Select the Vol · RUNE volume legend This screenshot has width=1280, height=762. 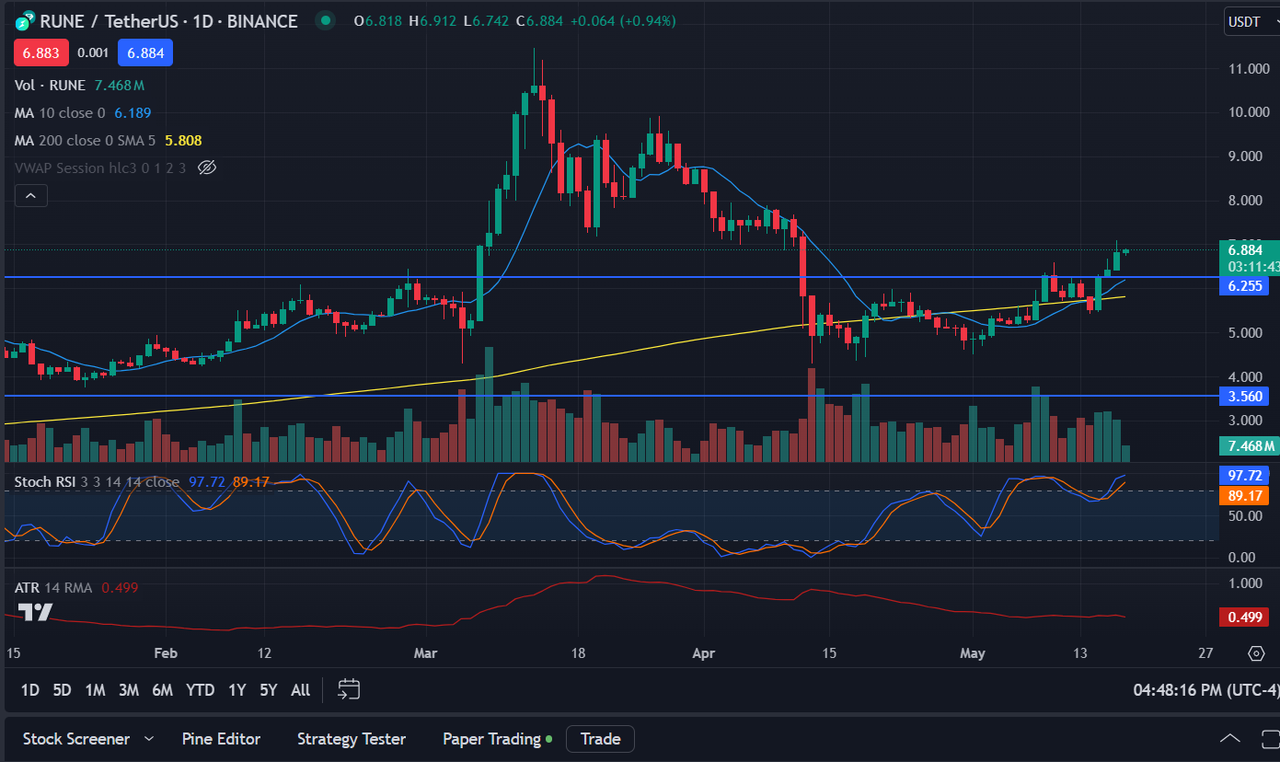coord(52,86)
